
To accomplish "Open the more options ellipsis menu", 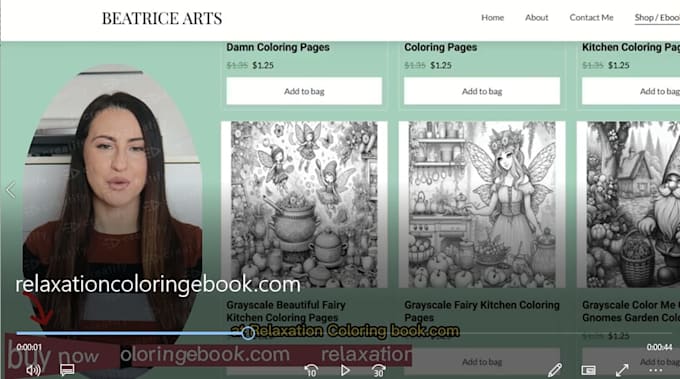I will (x=655, y=370).
